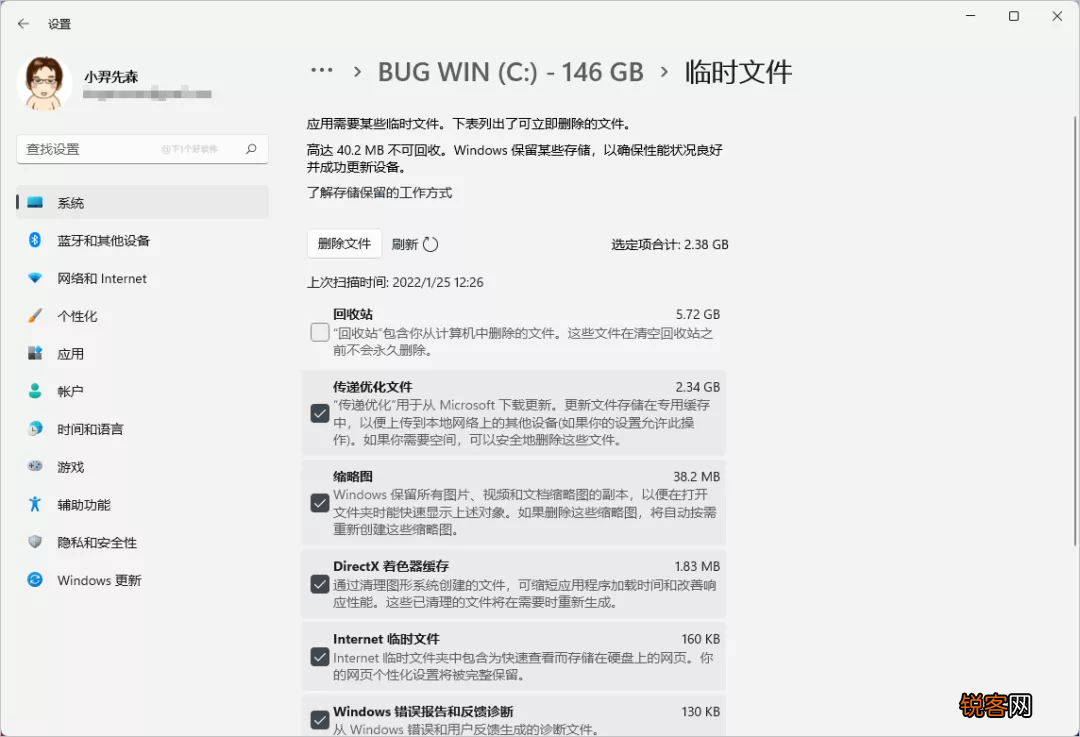Go to BUG WIN (C:) - 146 GB breadcrumb
The image size is (1080, 737).
(510, 72)
